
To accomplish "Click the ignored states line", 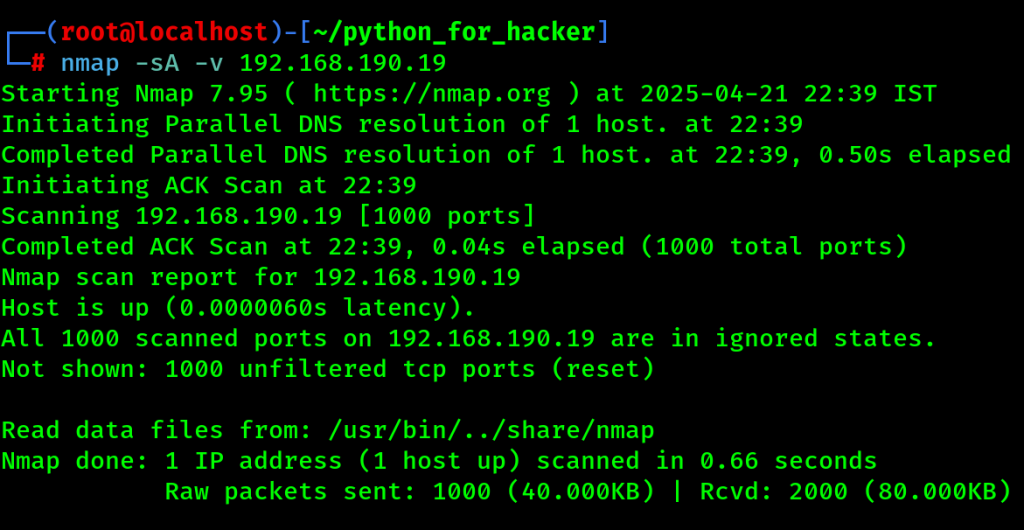I will tap(469, 339).
